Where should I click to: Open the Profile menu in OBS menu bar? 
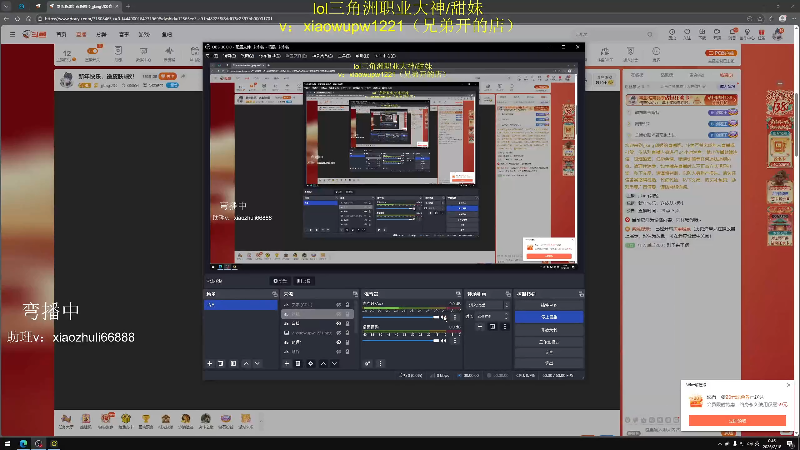tap(296, 56)
